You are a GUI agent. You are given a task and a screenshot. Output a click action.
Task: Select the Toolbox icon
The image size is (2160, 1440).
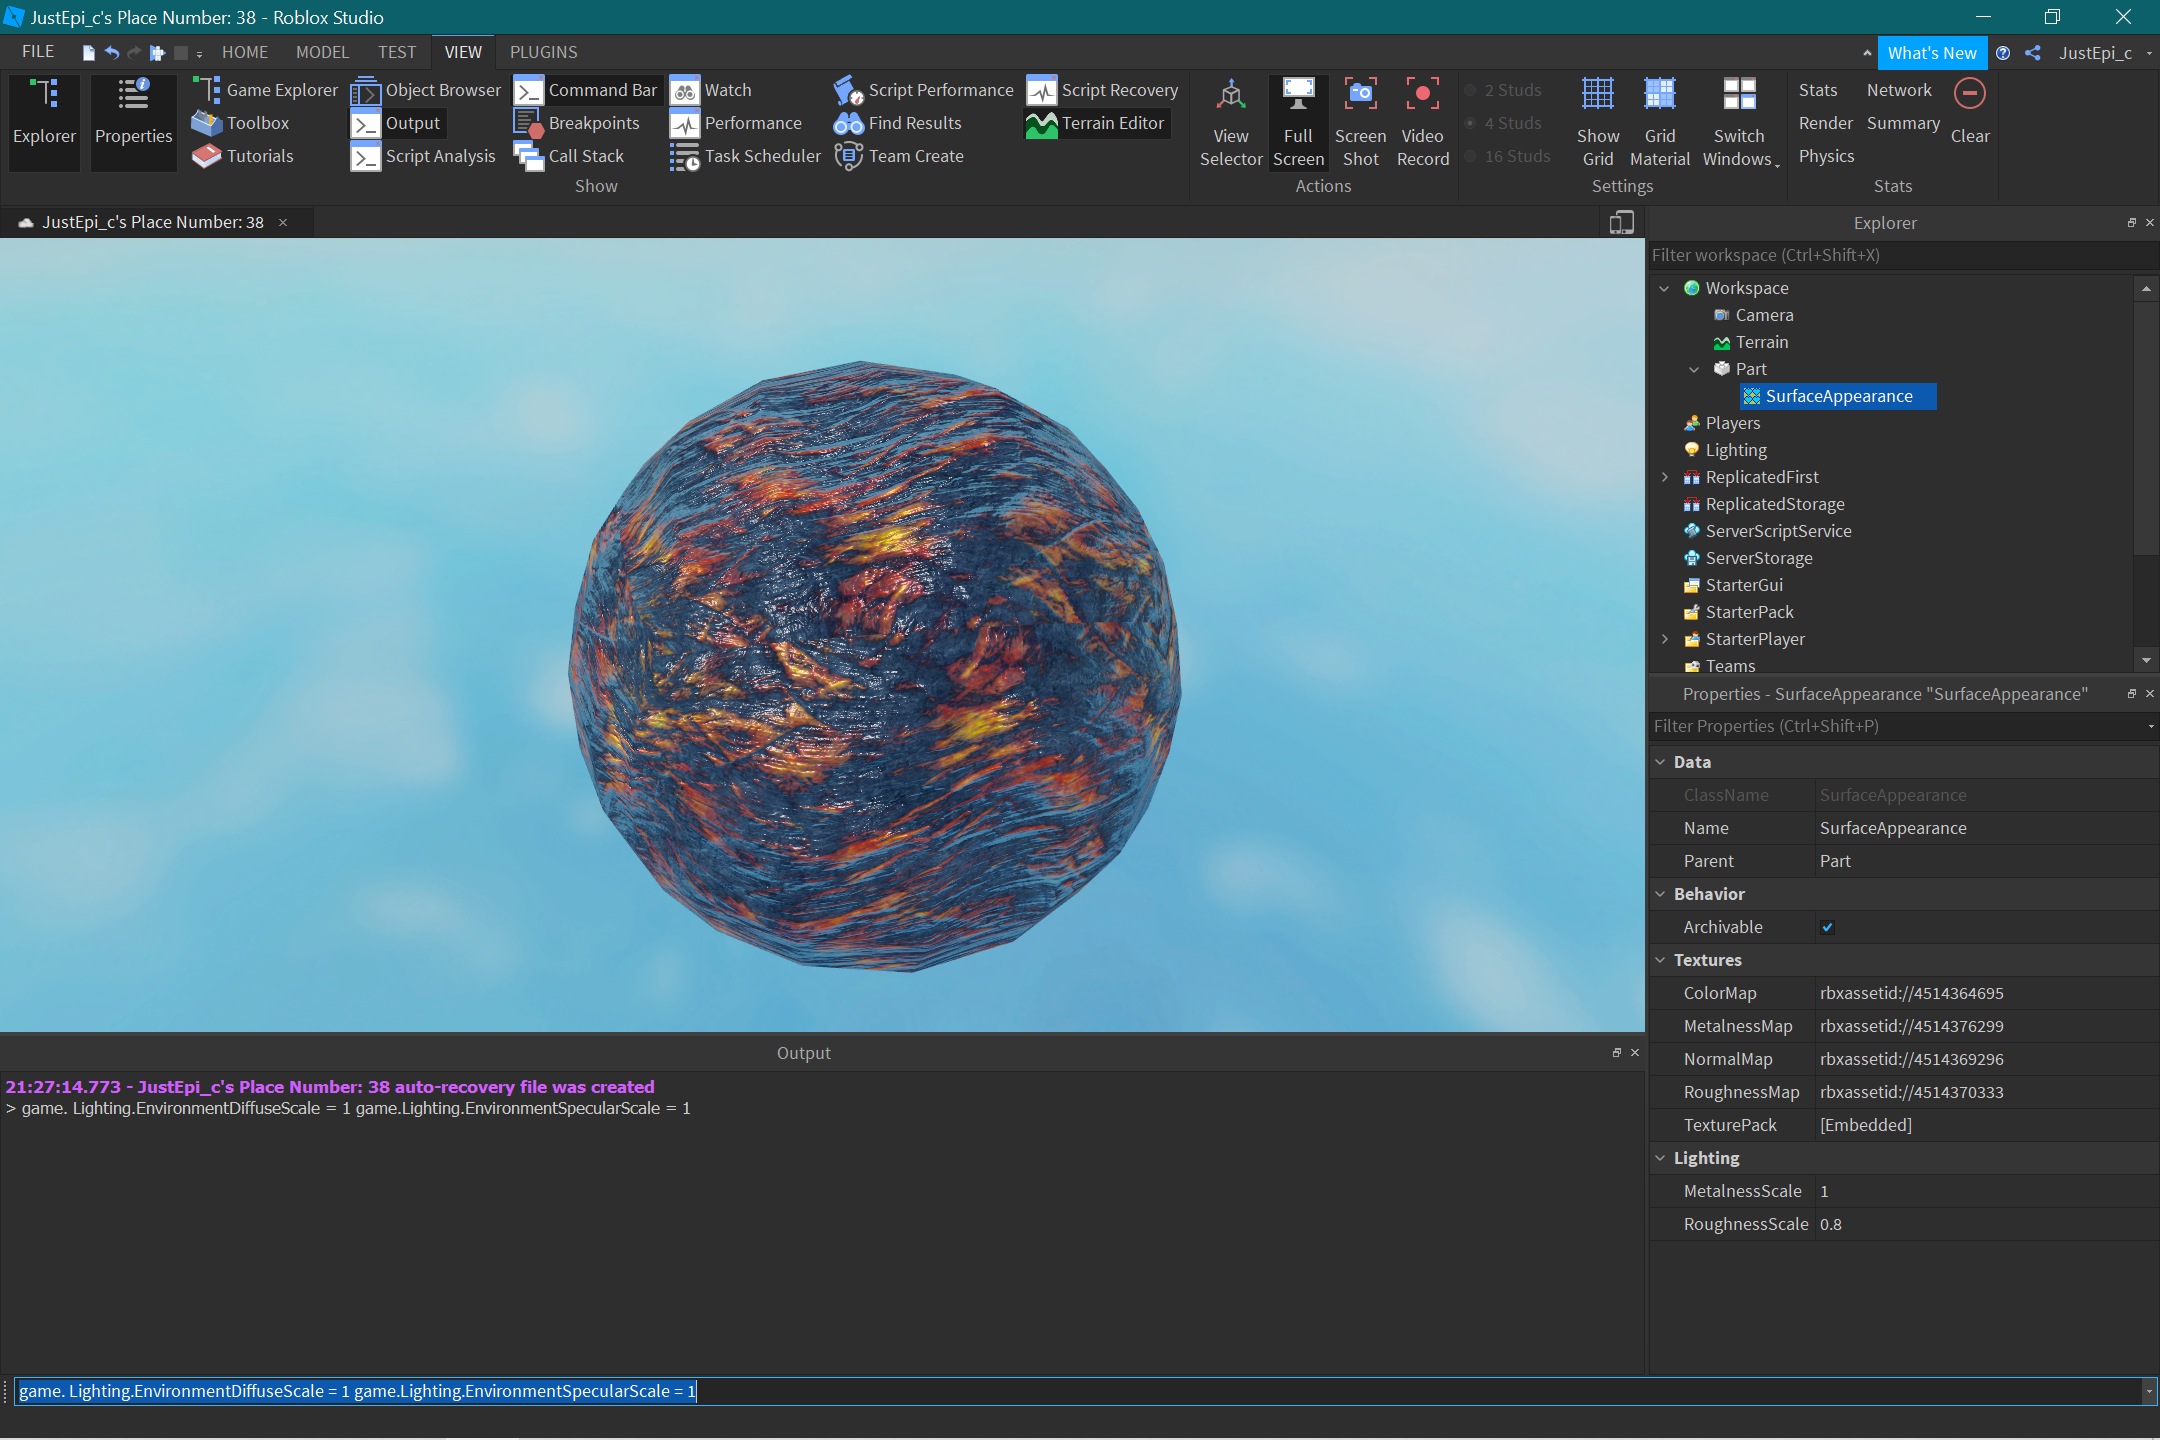click(x=206, y=123)
